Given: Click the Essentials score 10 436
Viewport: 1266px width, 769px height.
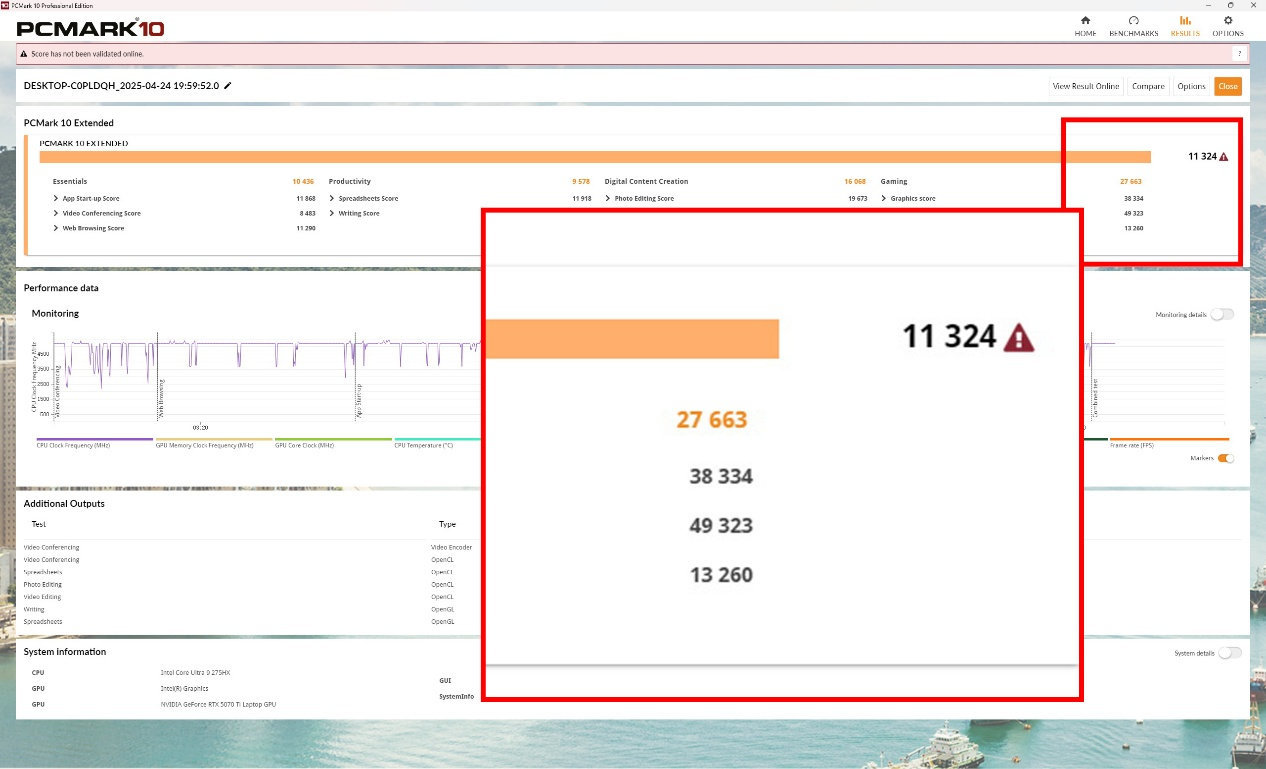Looking at the screenshot, I should [303, 182].
